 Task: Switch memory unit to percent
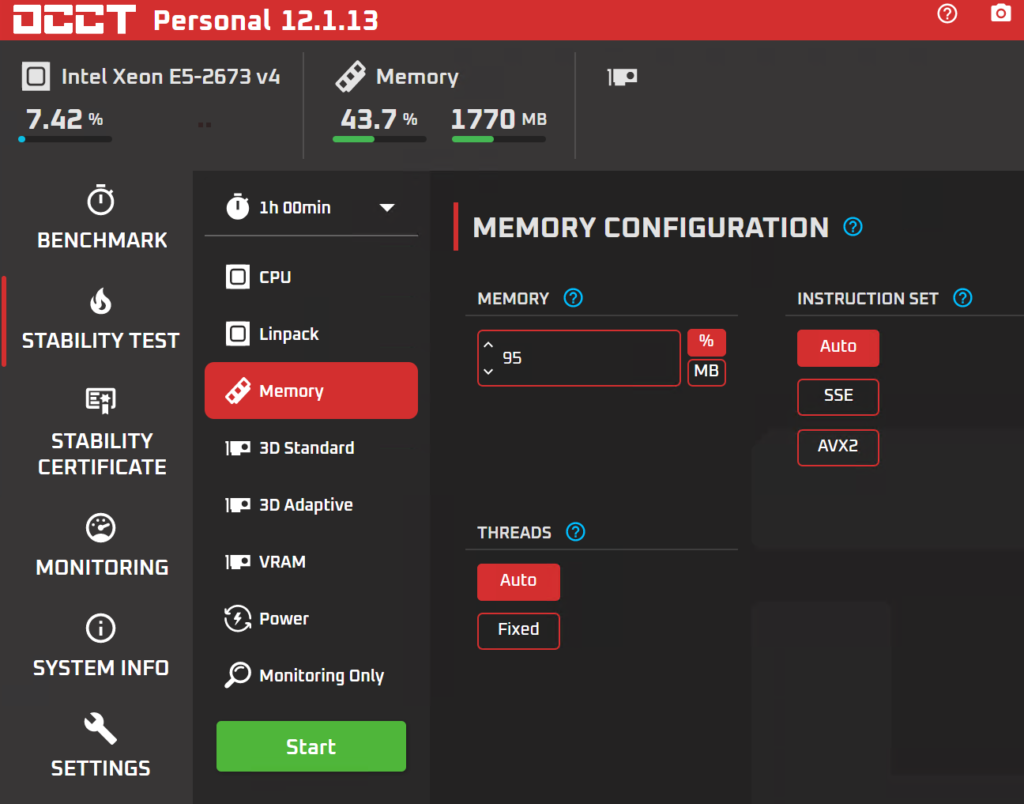[706, 342]
